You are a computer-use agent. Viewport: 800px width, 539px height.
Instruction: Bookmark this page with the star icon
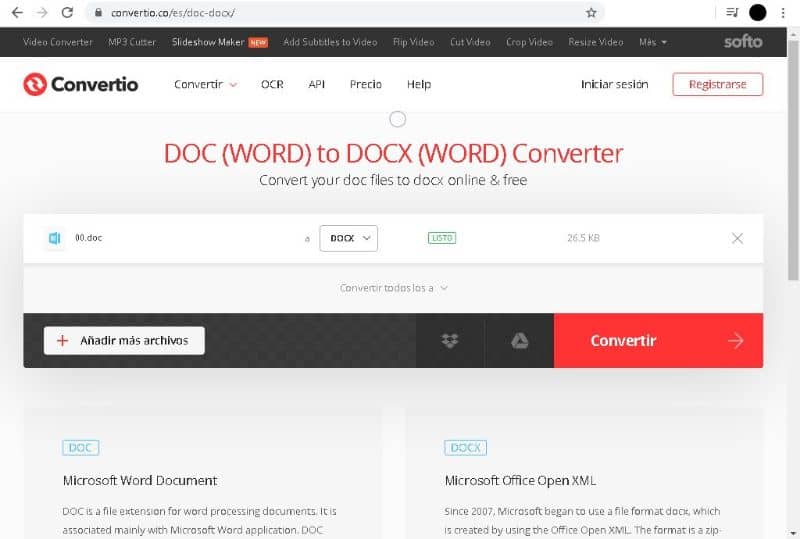pyautogui.click(x=591, y=13)
